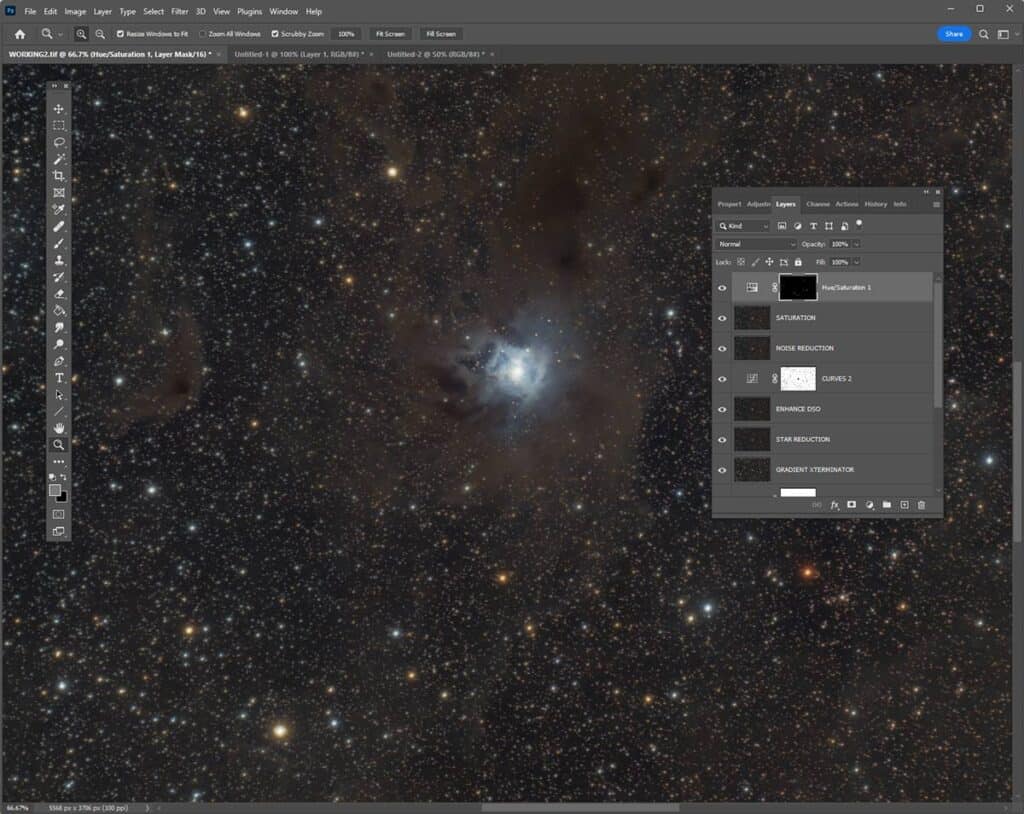
Task: Open the Filter menu
Action: coord(180,11)
